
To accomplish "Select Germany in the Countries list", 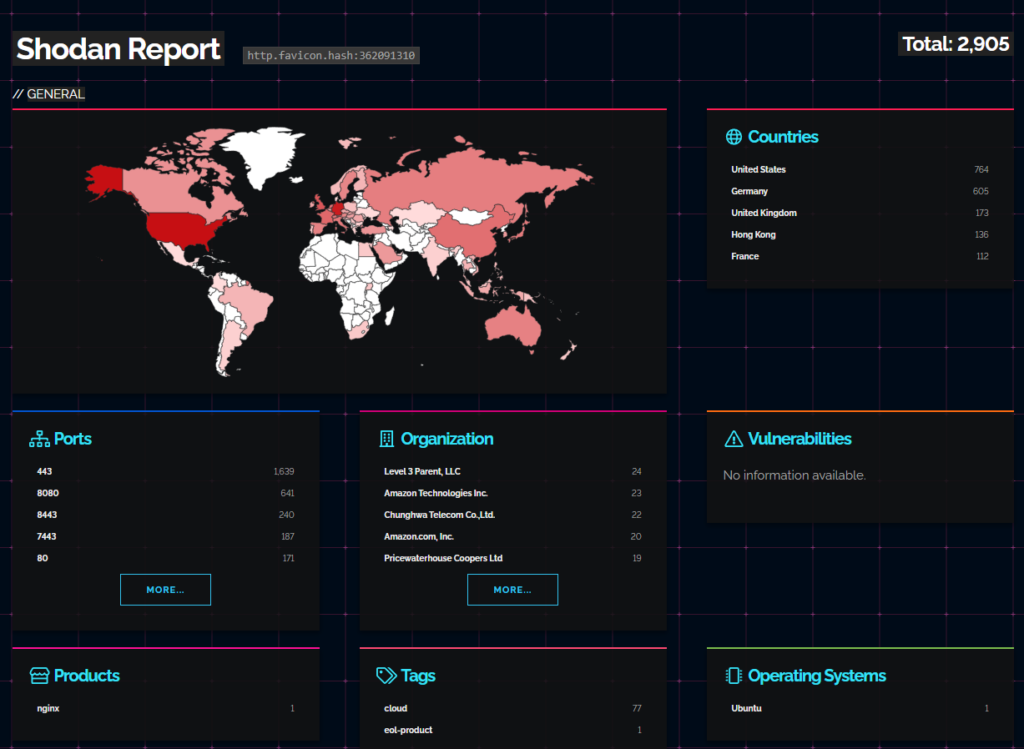I will point(749,191).
